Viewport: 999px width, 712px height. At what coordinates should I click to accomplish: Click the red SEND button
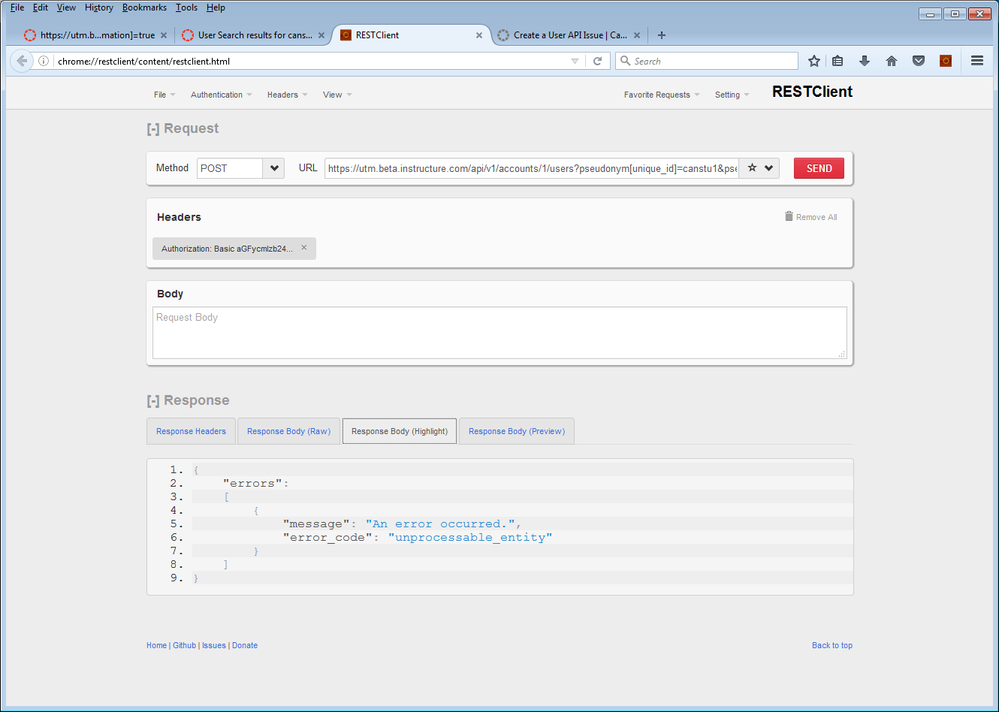(819, 168)
